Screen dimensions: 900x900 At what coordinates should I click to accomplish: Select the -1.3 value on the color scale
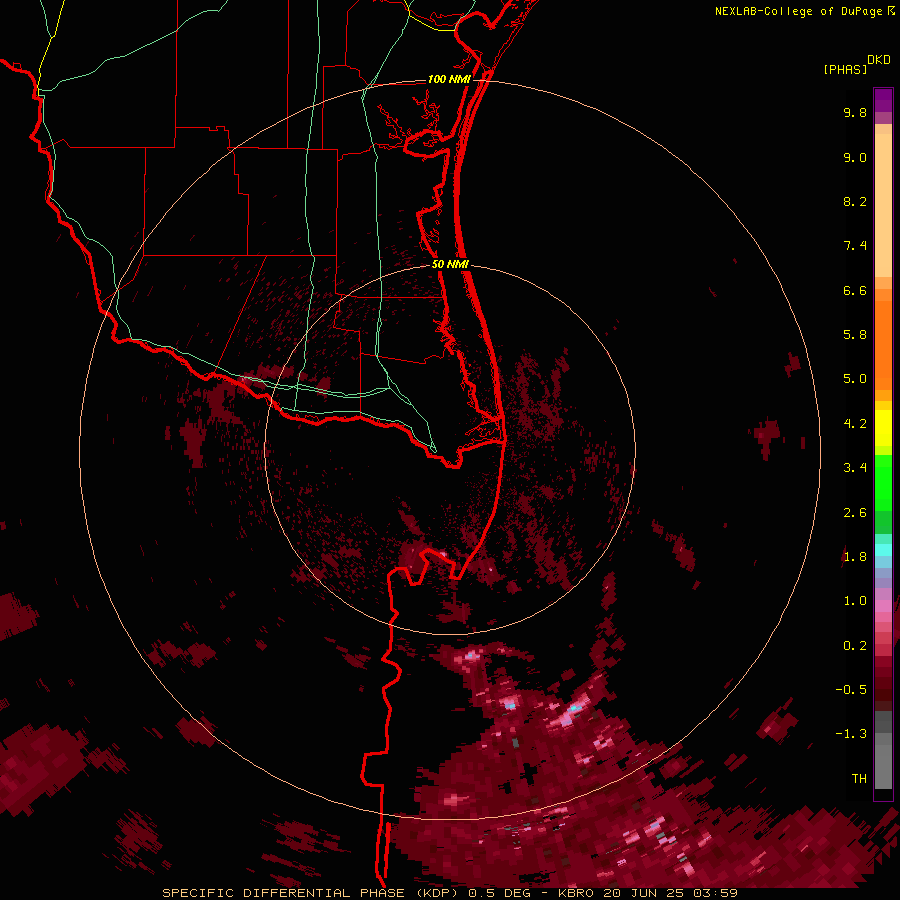[x=851, y=734]
